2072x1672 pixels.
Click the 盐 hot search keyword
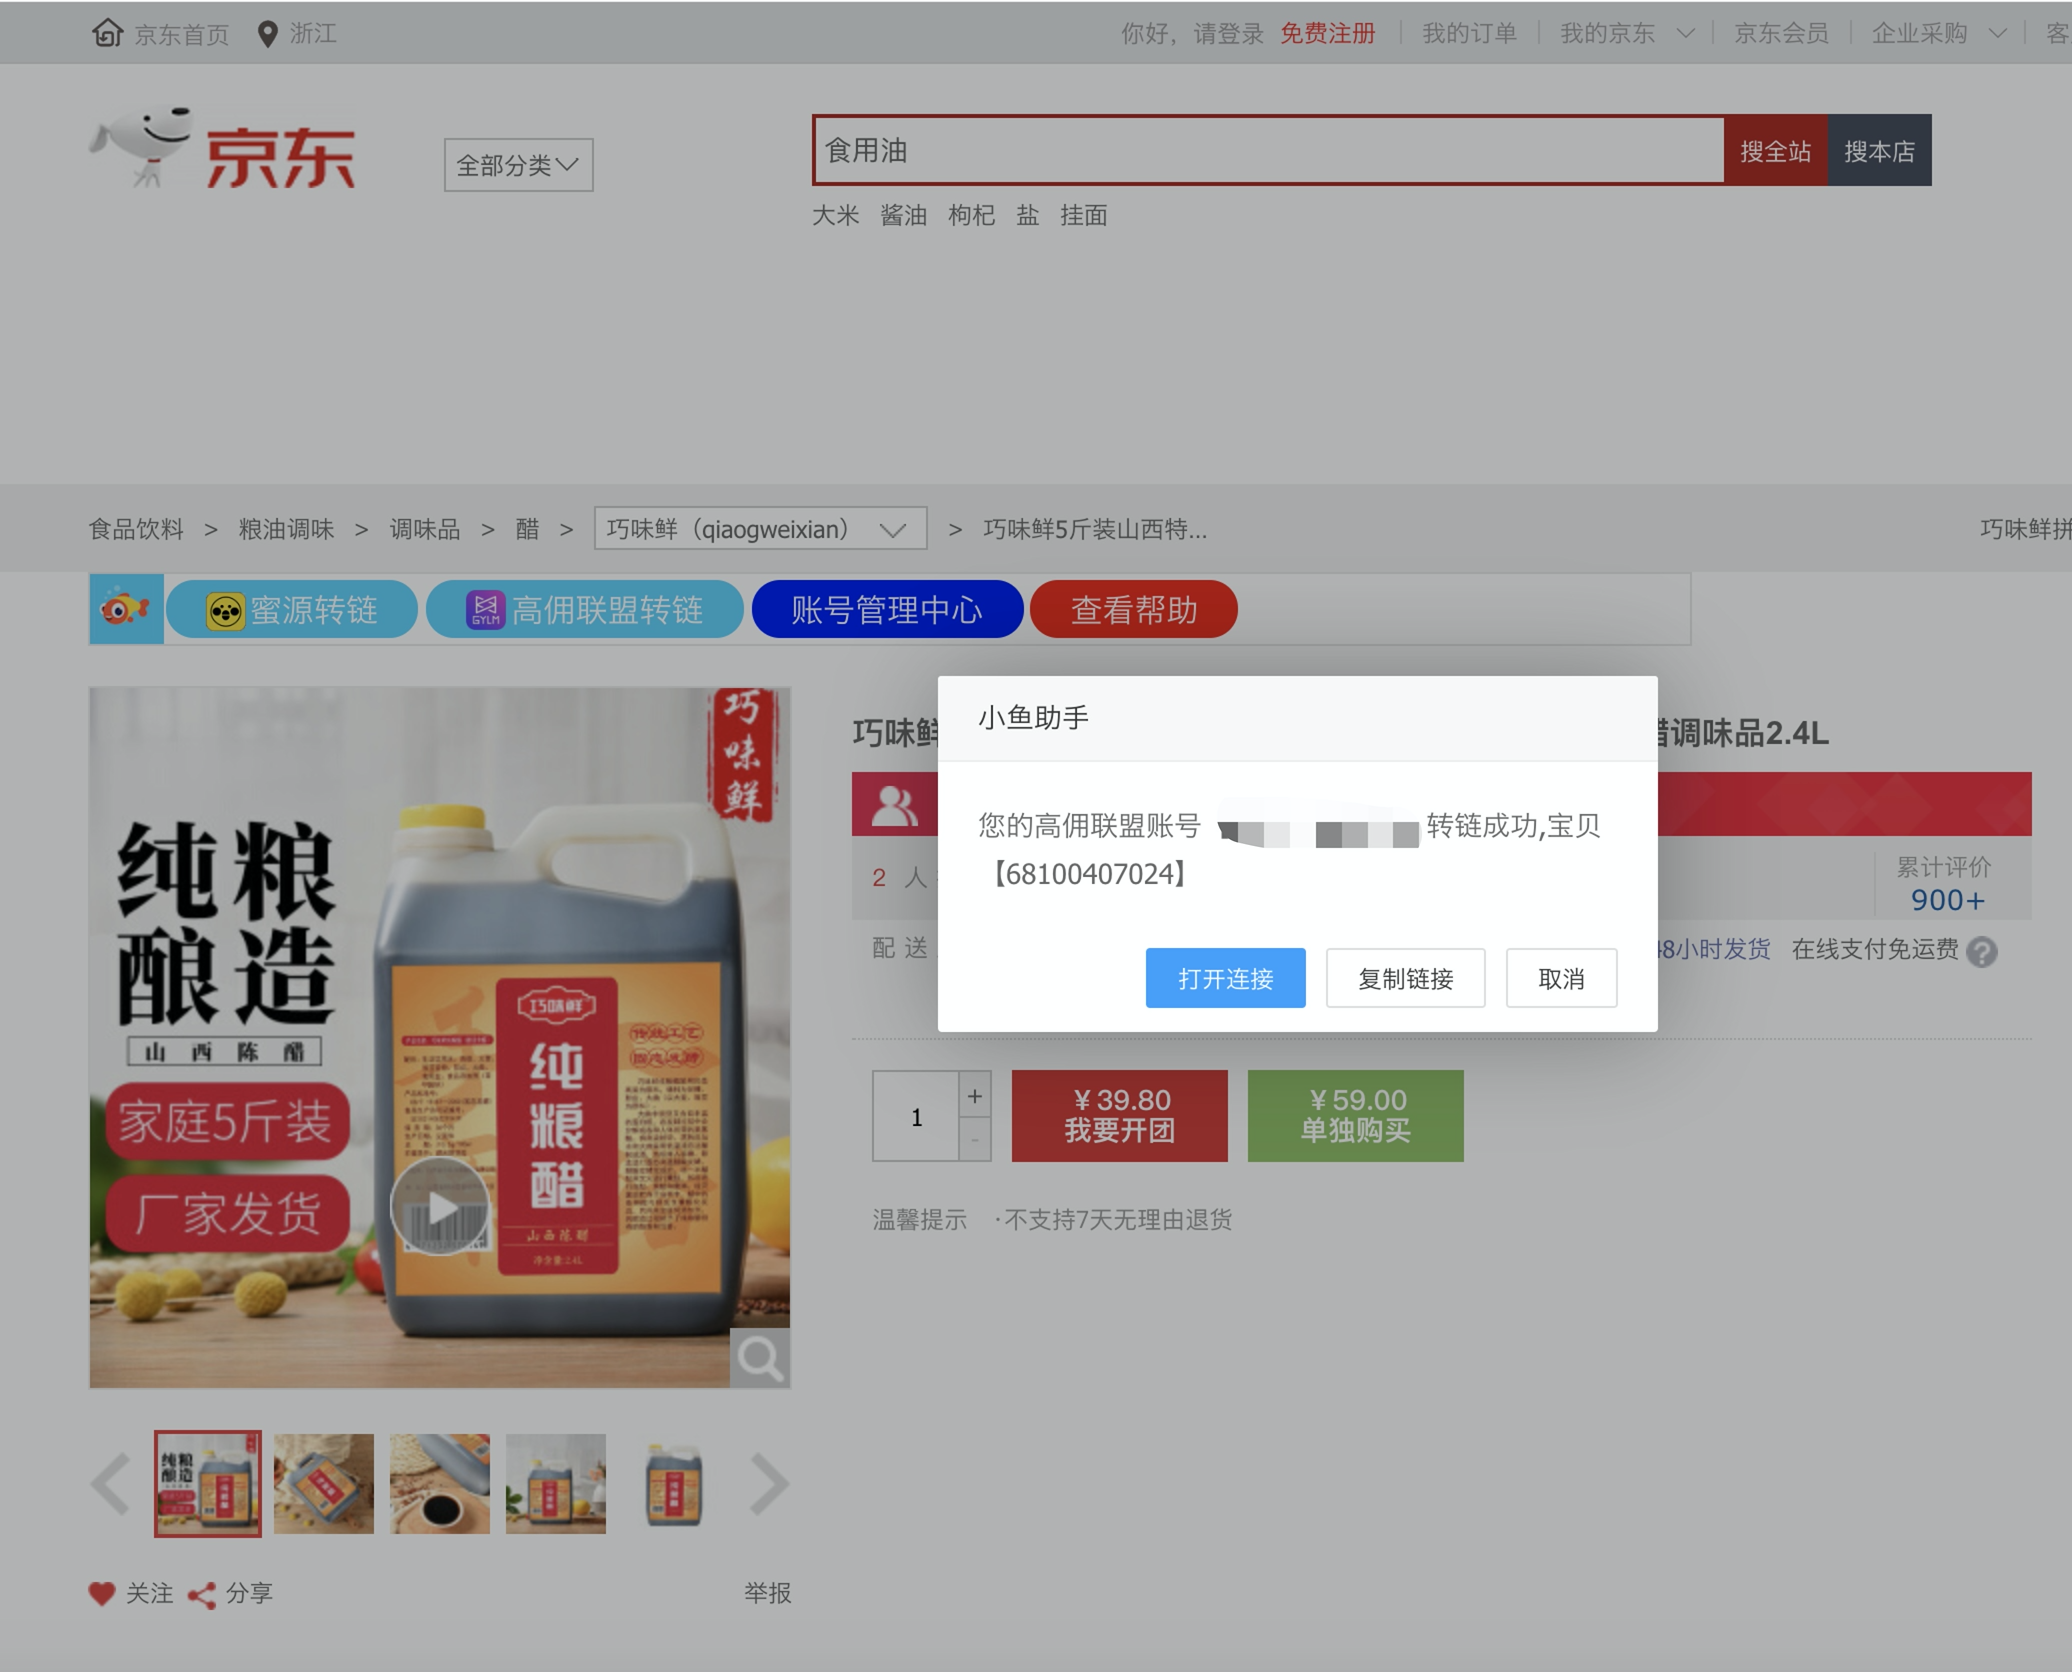pos(1027,215)
